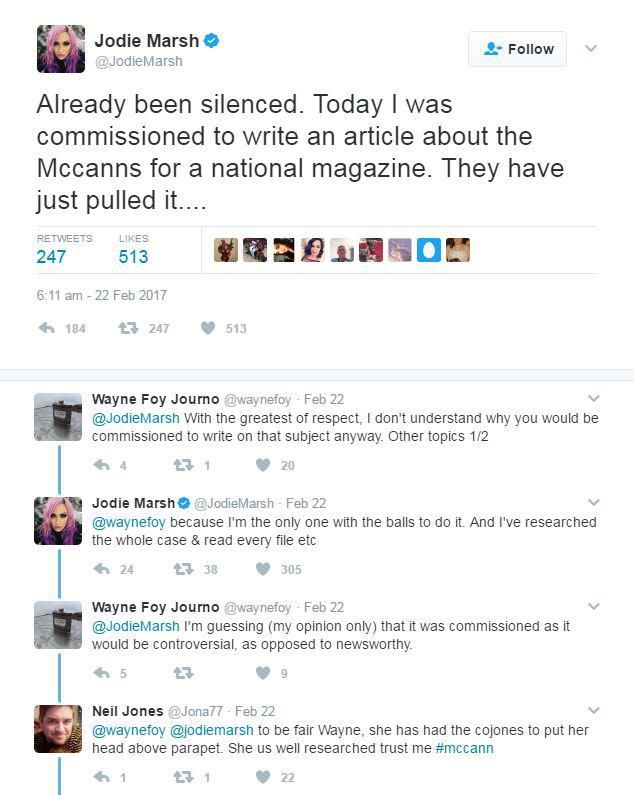Expand more options on Wayne Foy's first reply

point(593,399)
